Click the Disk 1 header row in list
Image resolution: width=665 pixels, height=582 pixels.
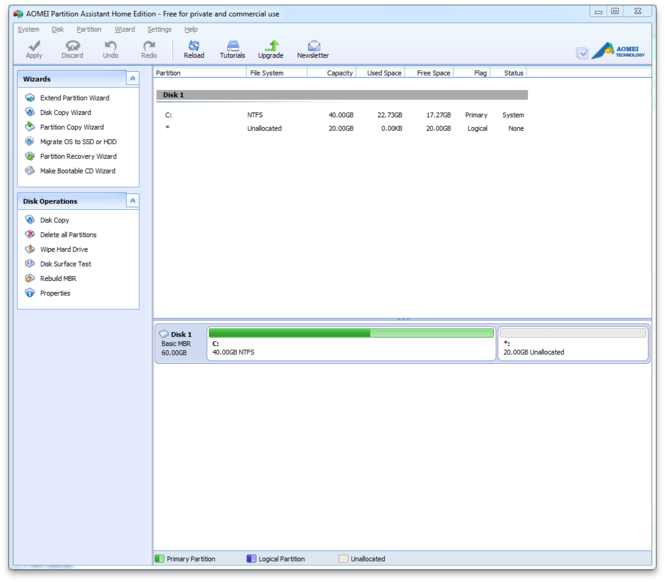click(342, 95)
